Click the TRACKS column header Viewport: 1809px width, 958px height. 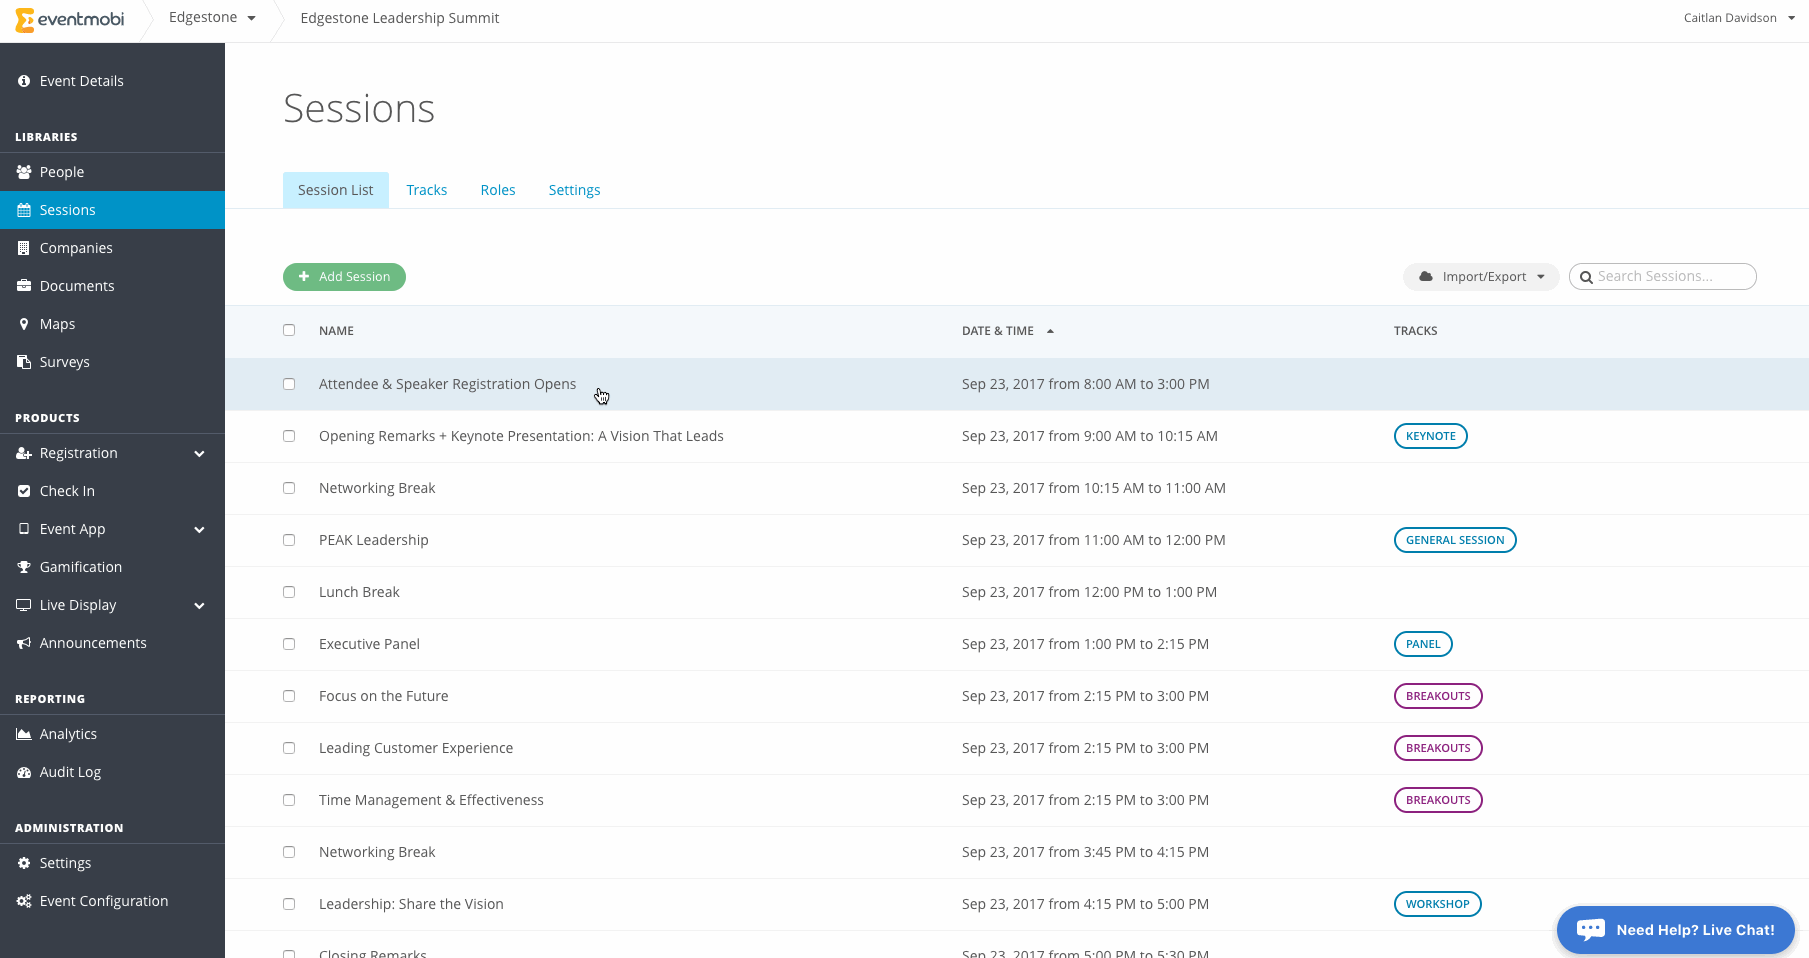tap(1416, 331)
